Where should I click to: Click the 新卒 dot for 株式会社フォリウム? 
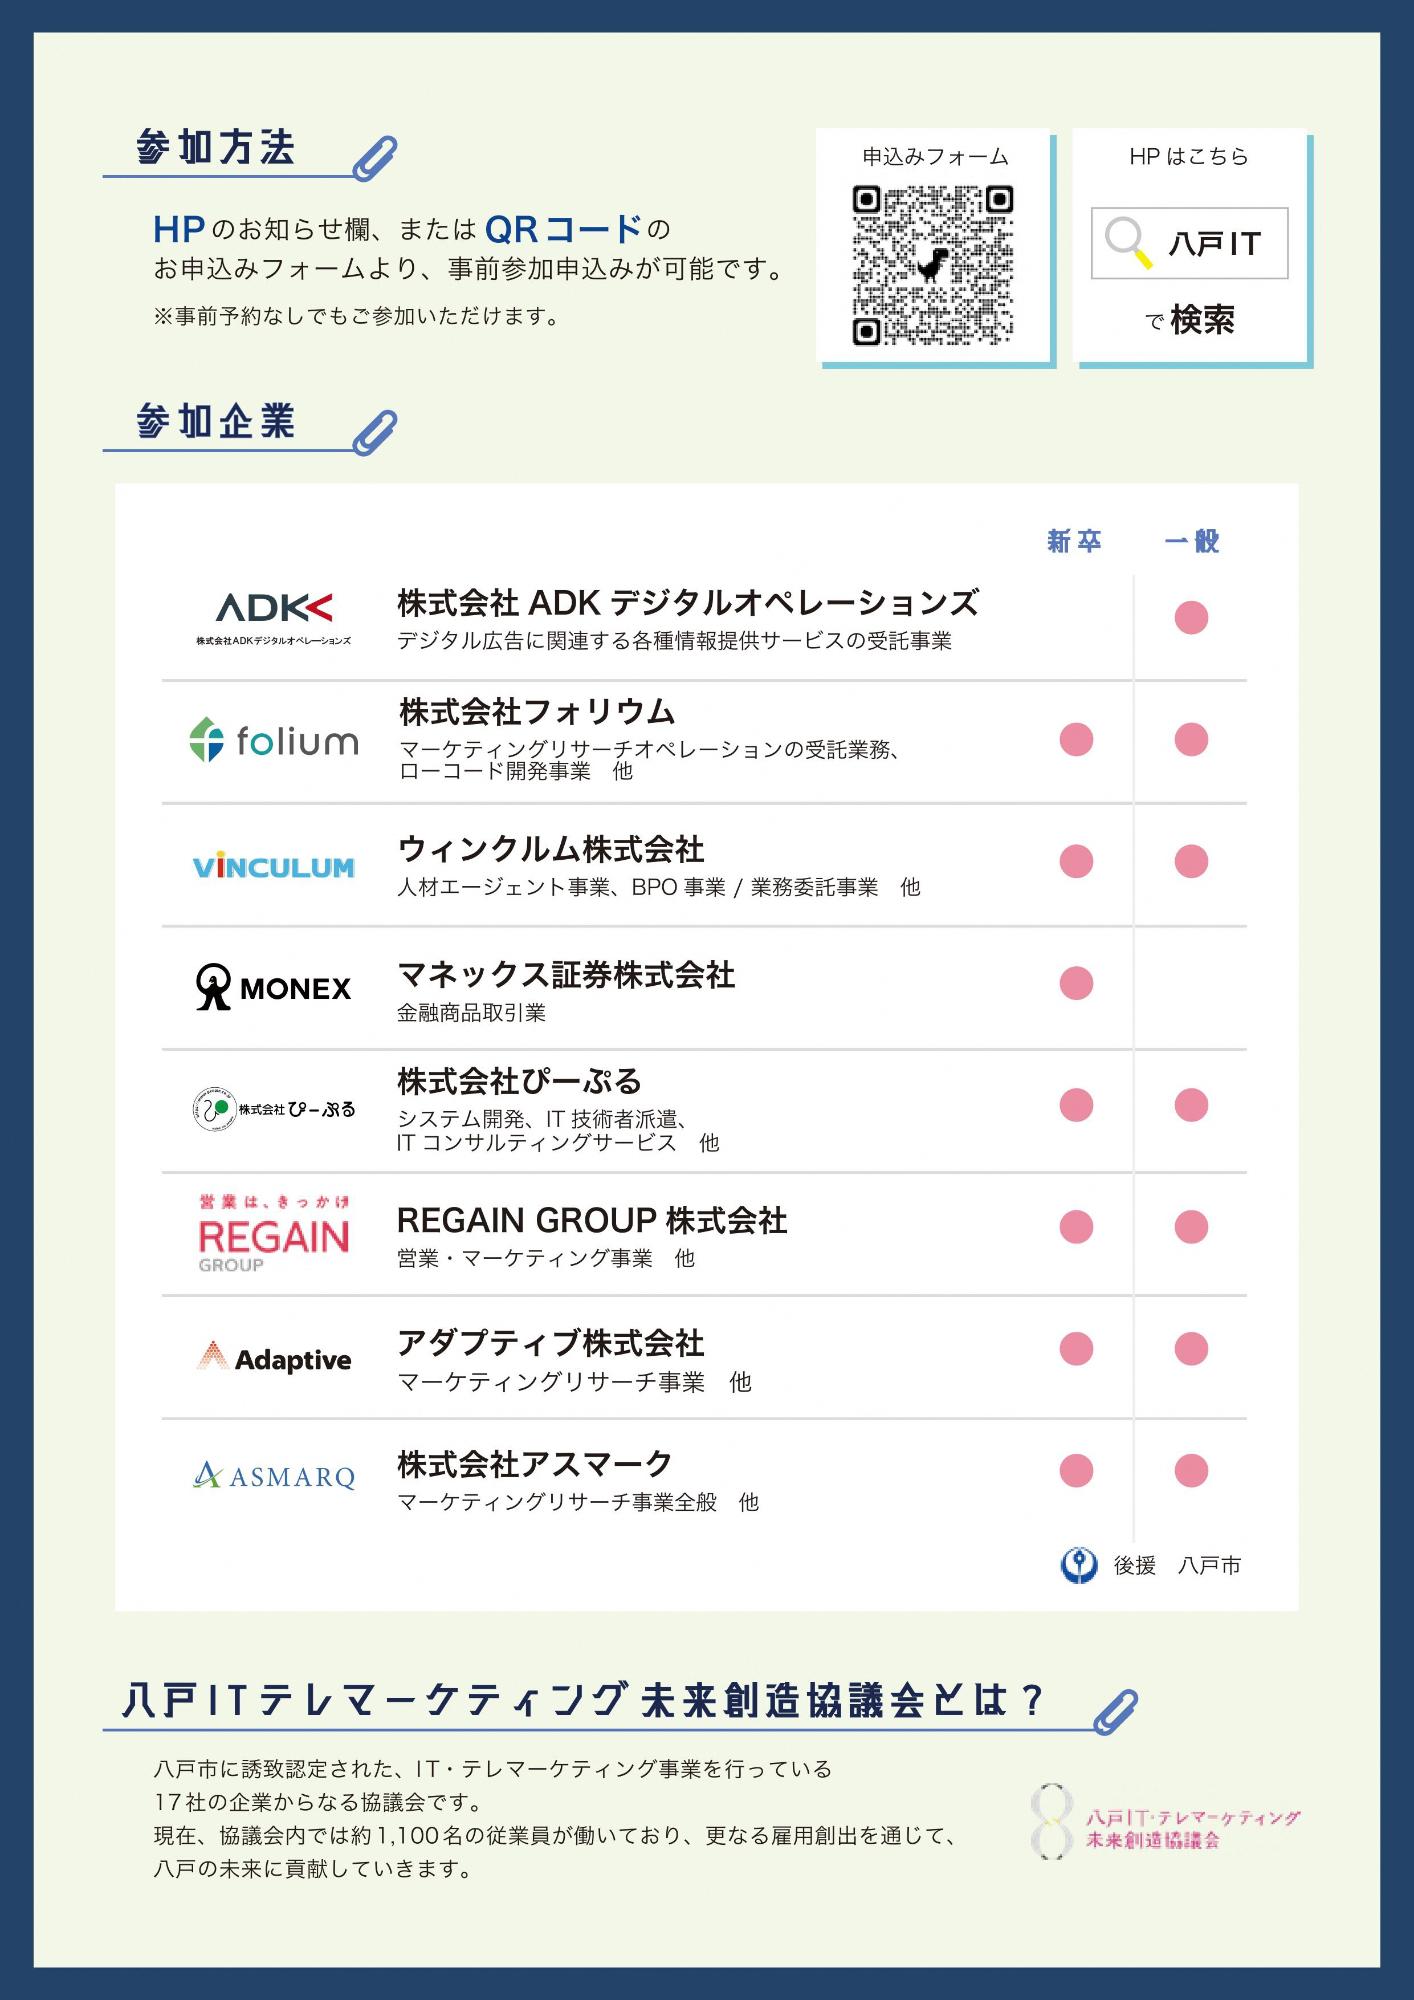[1076, 740]
